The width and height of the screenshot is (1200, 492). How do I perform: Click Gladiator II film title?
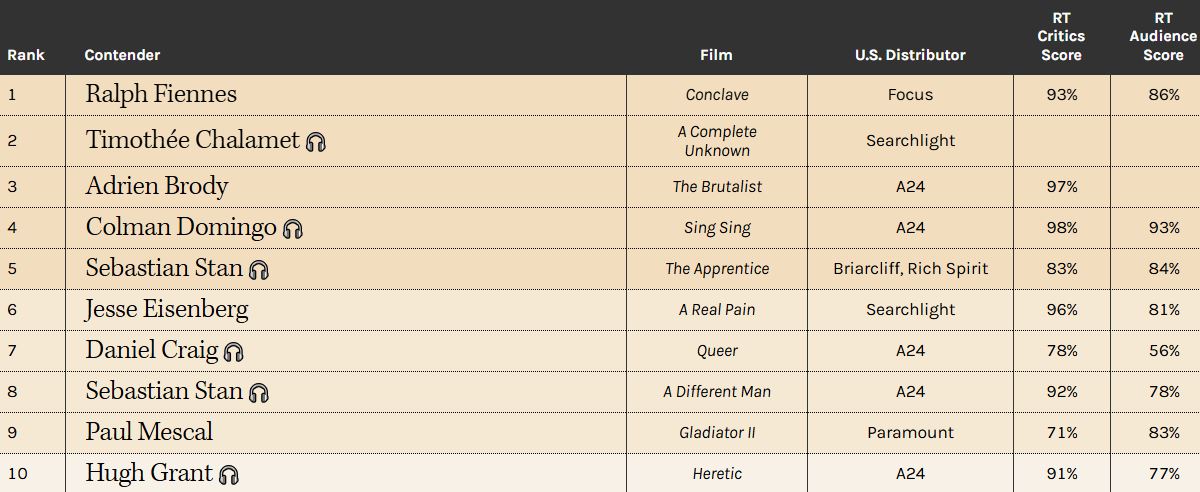(717, 433)
